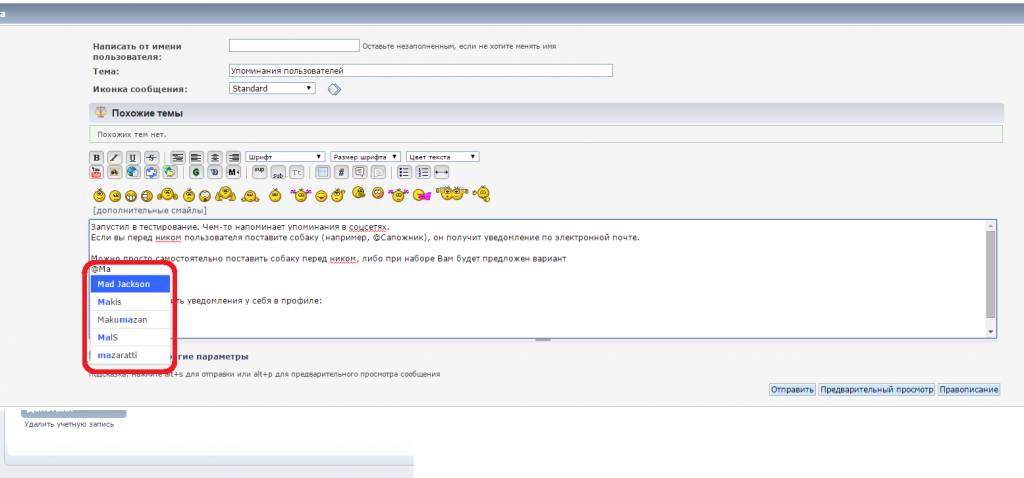
Task: Insert a horizontal rule line
Action: click(441, 172)
